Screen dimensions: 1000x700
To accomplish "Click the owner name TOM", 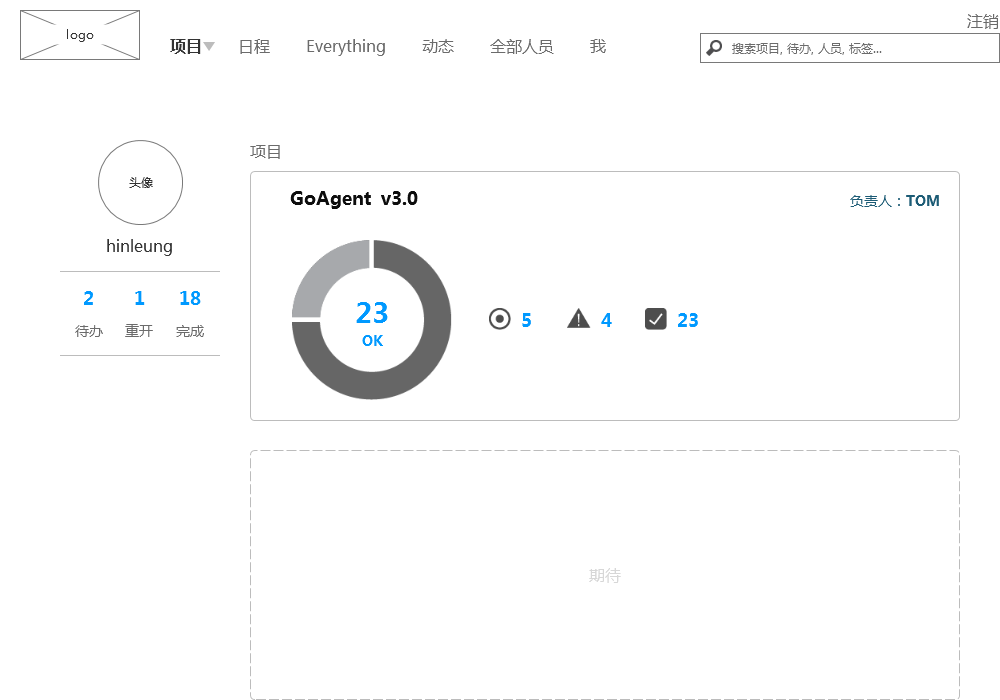I will 922,201.
